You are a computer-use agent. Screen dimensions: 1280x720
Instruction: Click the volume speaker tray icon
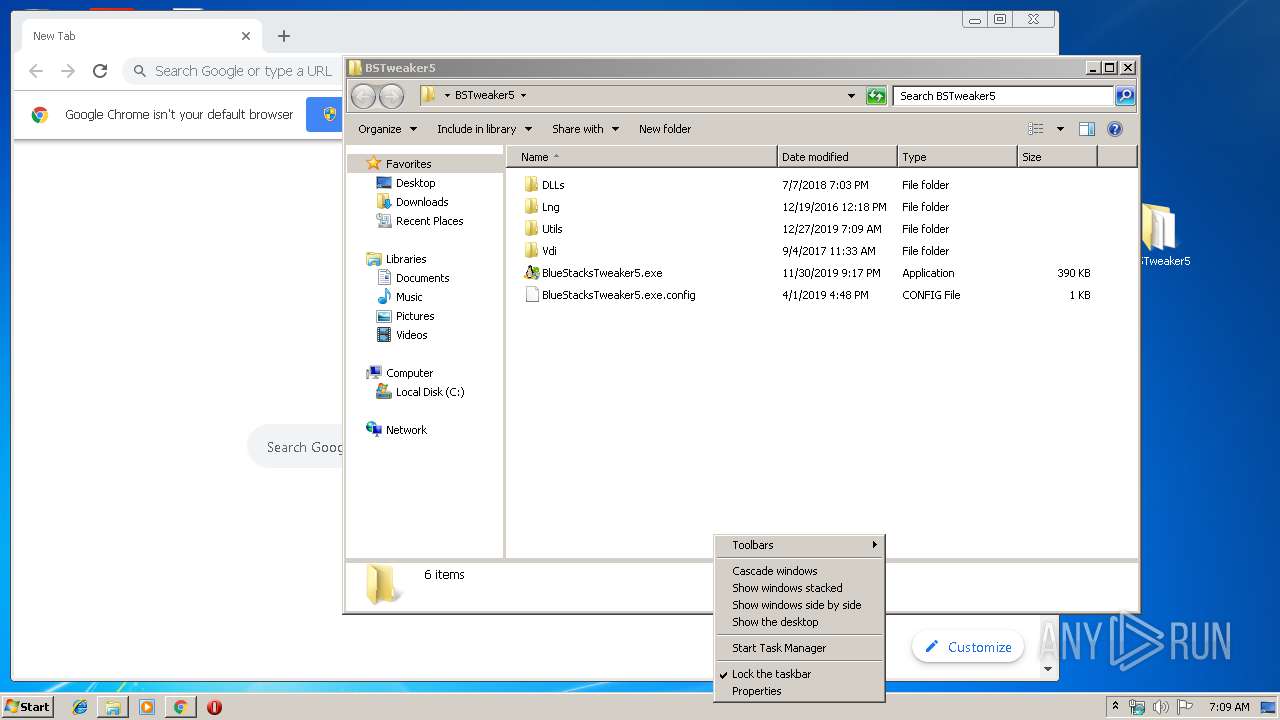coord(1160,707)
